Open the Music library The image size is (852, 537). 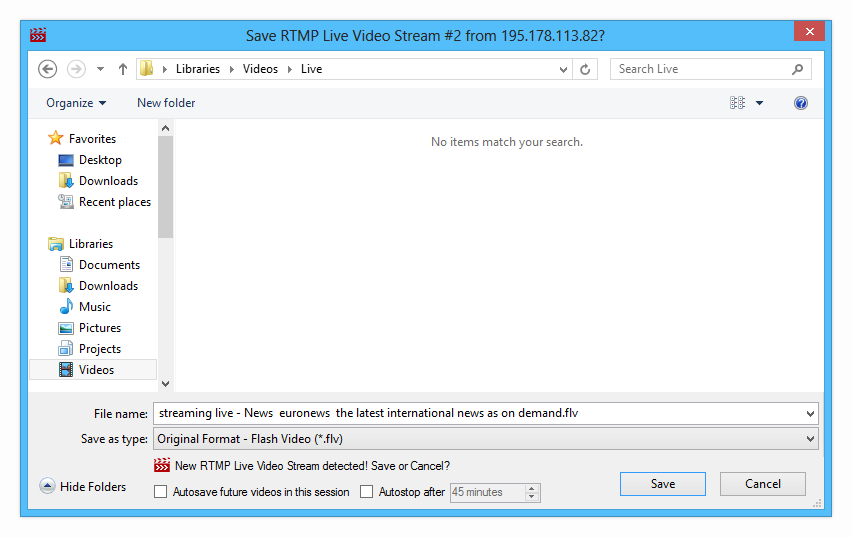click(x=95, y=307)
